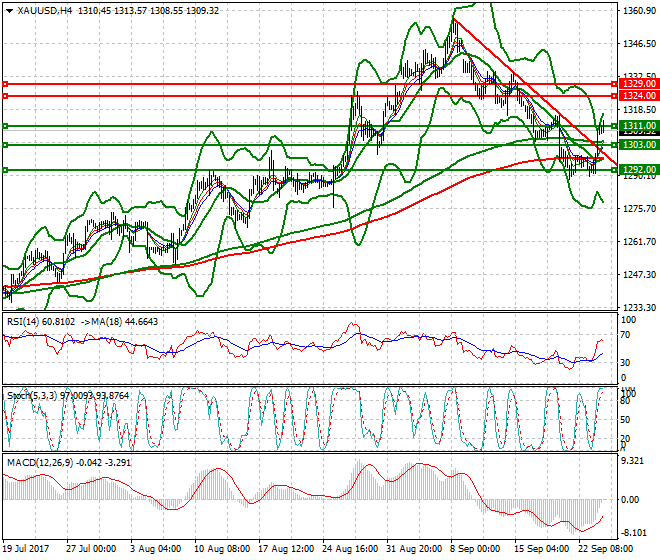Click the 17 Aug 12:00 time label
Image resolution: width=660 pixels, height=560 pixels.
point(286,549)
